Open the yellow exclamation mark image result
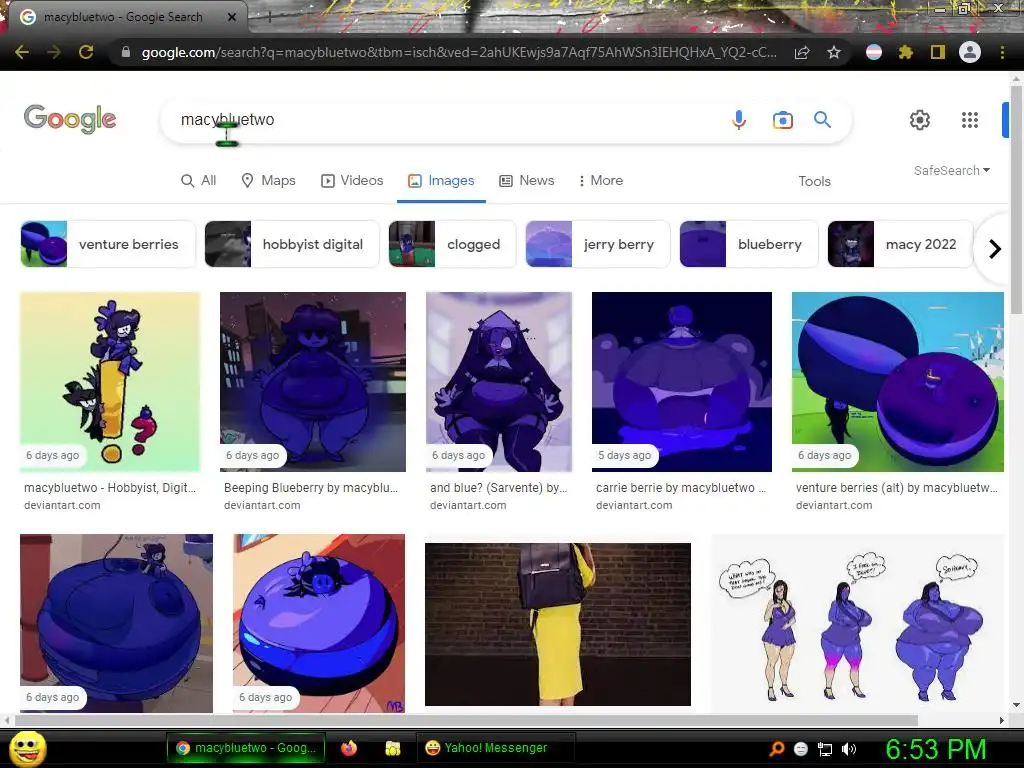Image resolution: width=1024 pixels, height=768 pixels. [x=110, y=381]
